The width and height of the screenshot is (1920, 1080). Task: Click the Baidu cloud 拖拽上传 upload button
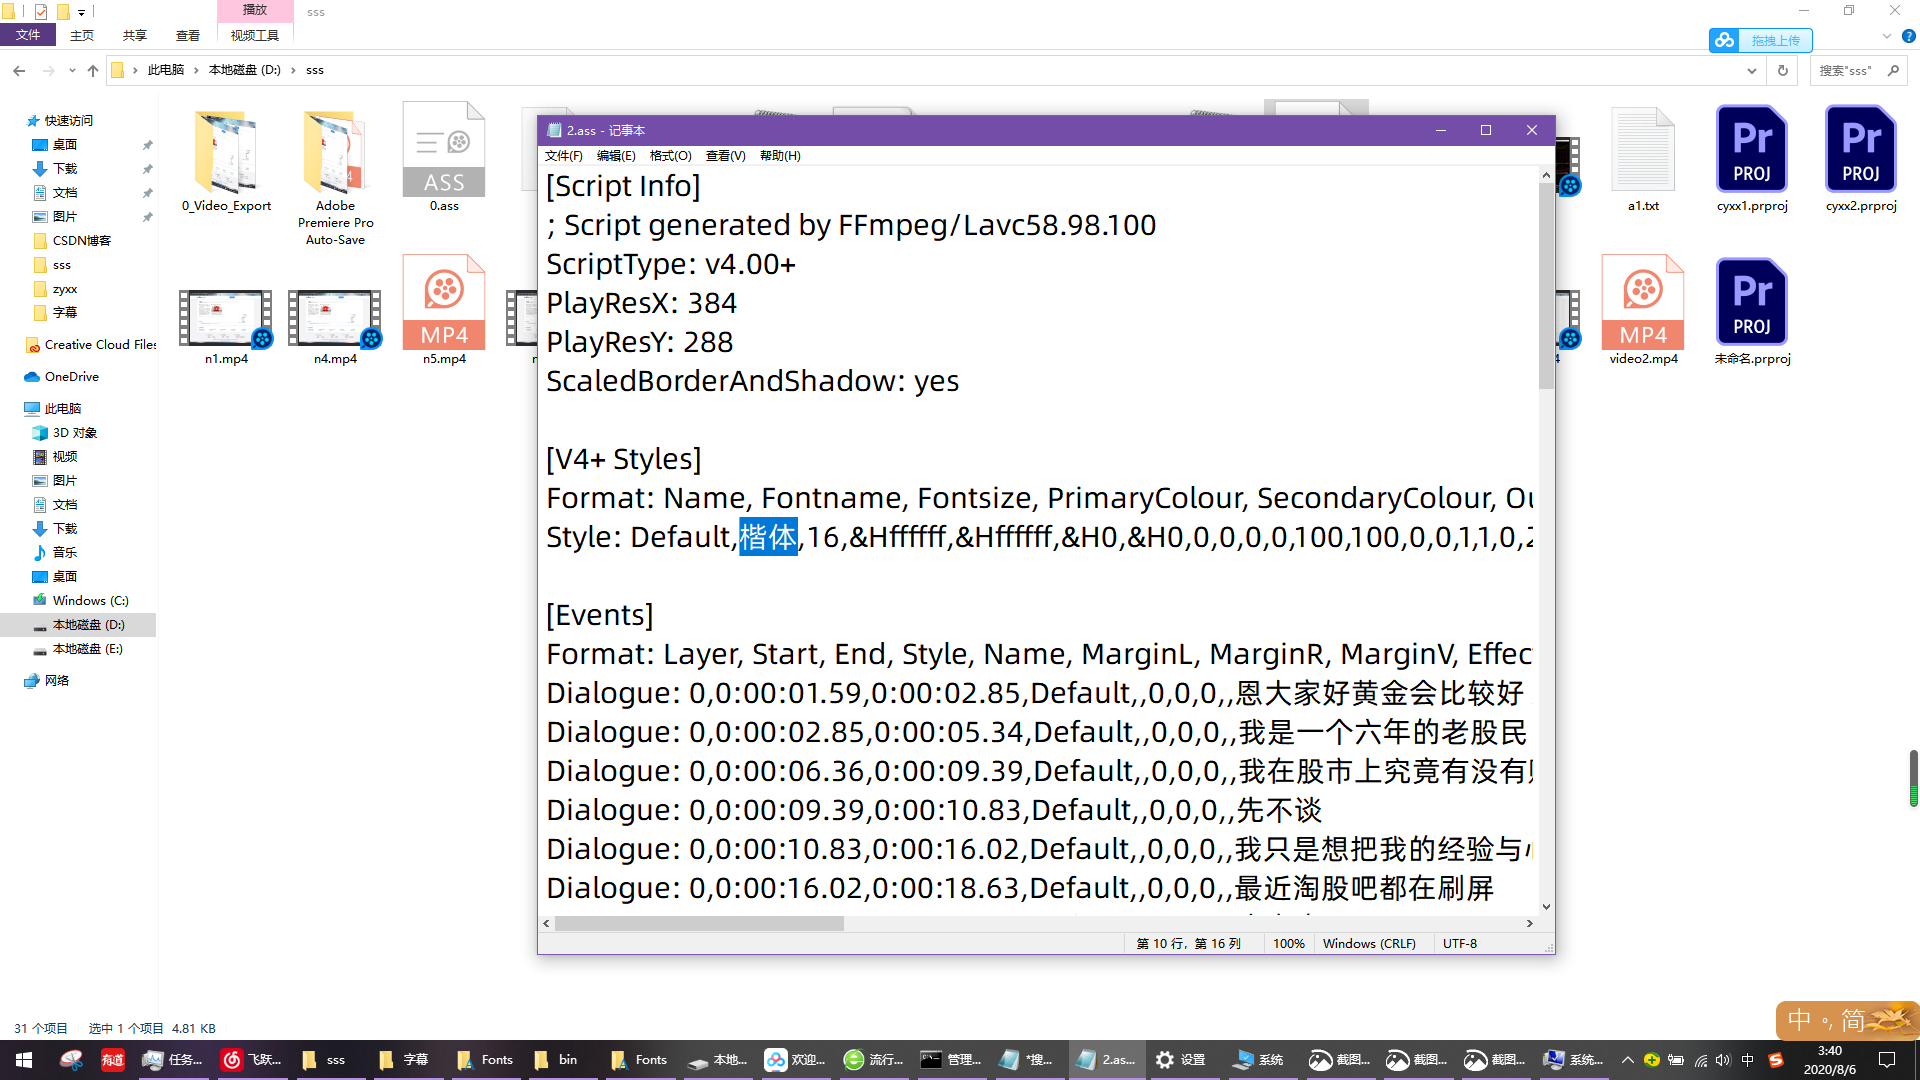1761,40
